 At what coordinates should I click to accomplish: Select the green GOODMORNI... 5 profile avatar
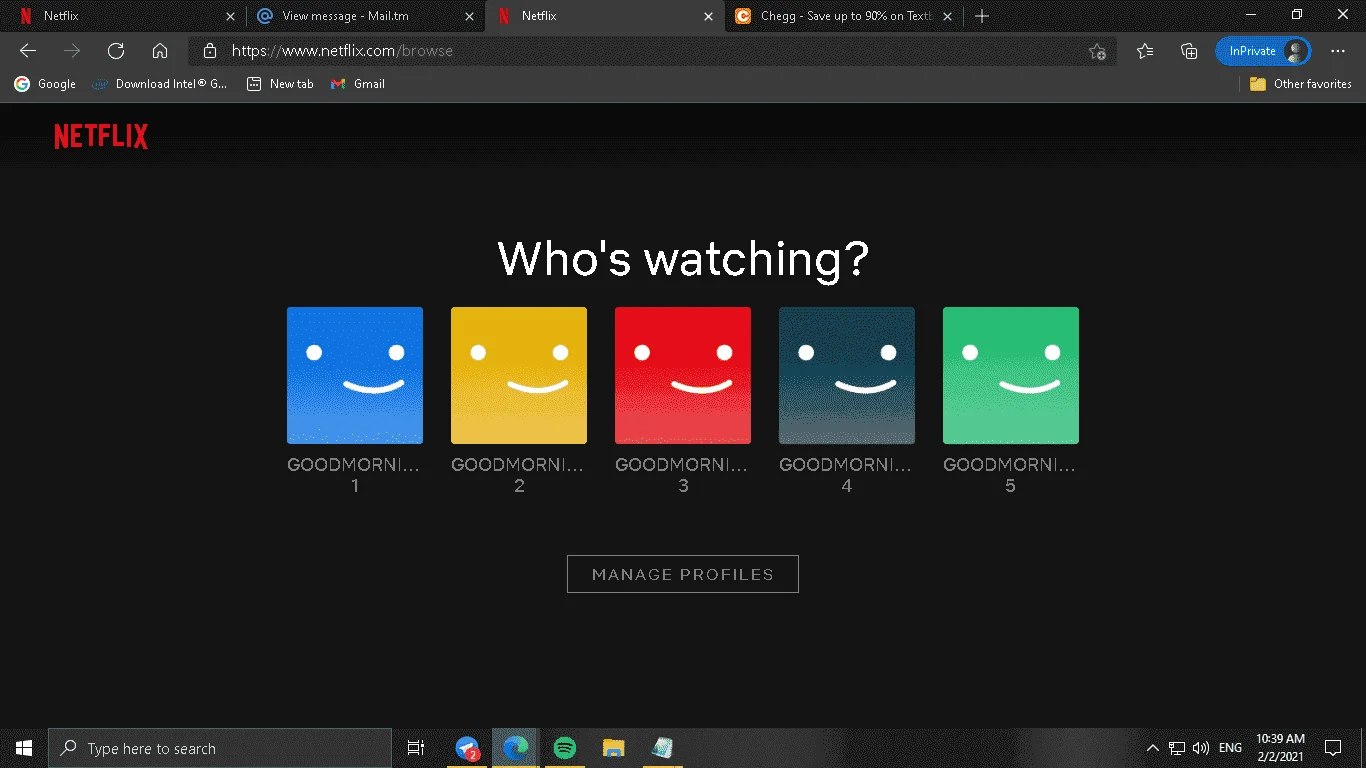tap(1011, 375)
